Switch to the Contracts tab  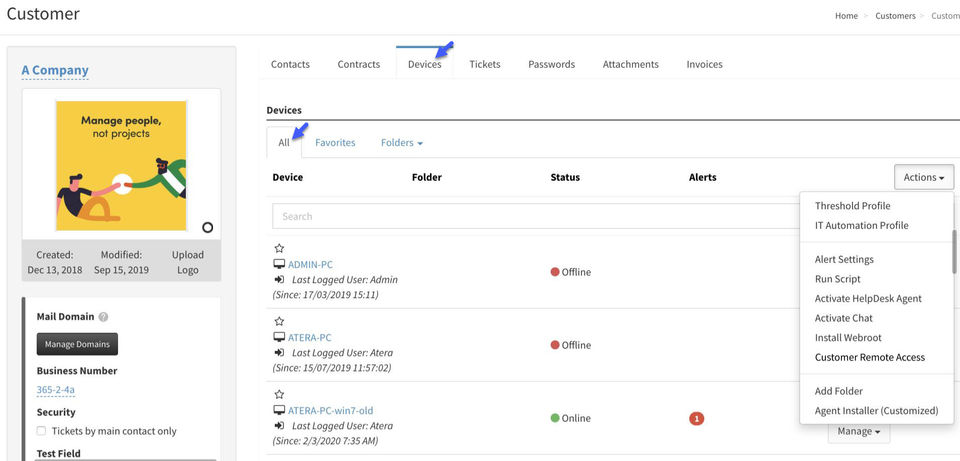[x=359, y=64]
